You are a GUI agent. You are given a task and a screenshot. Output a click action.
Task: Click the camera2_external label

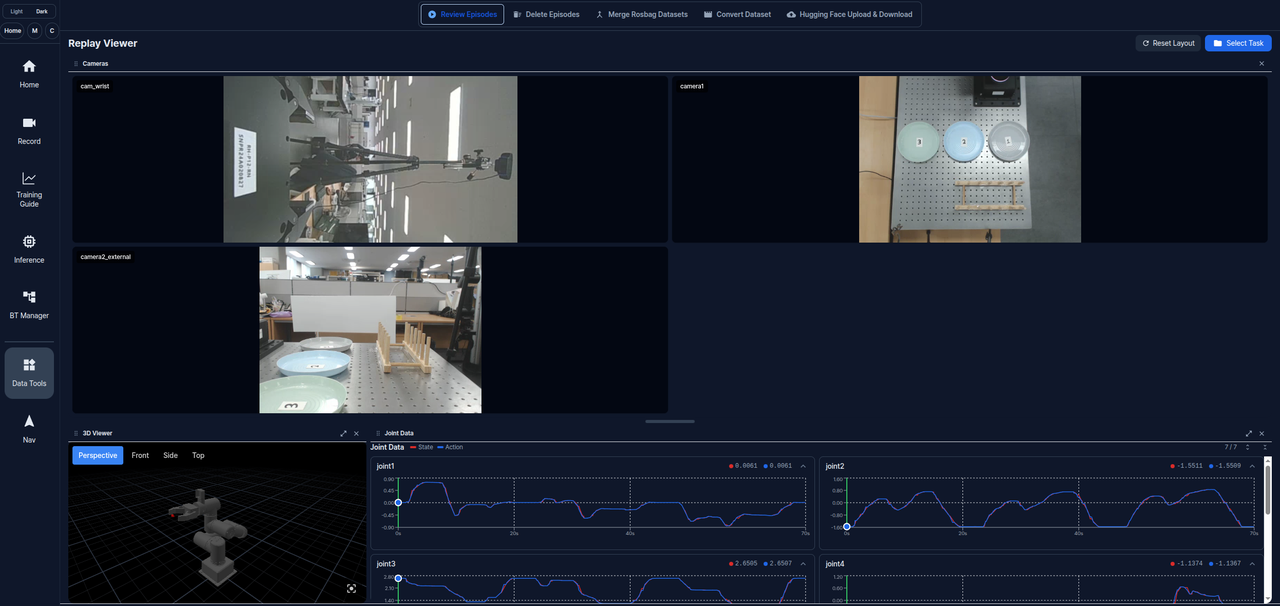(105, 257)
